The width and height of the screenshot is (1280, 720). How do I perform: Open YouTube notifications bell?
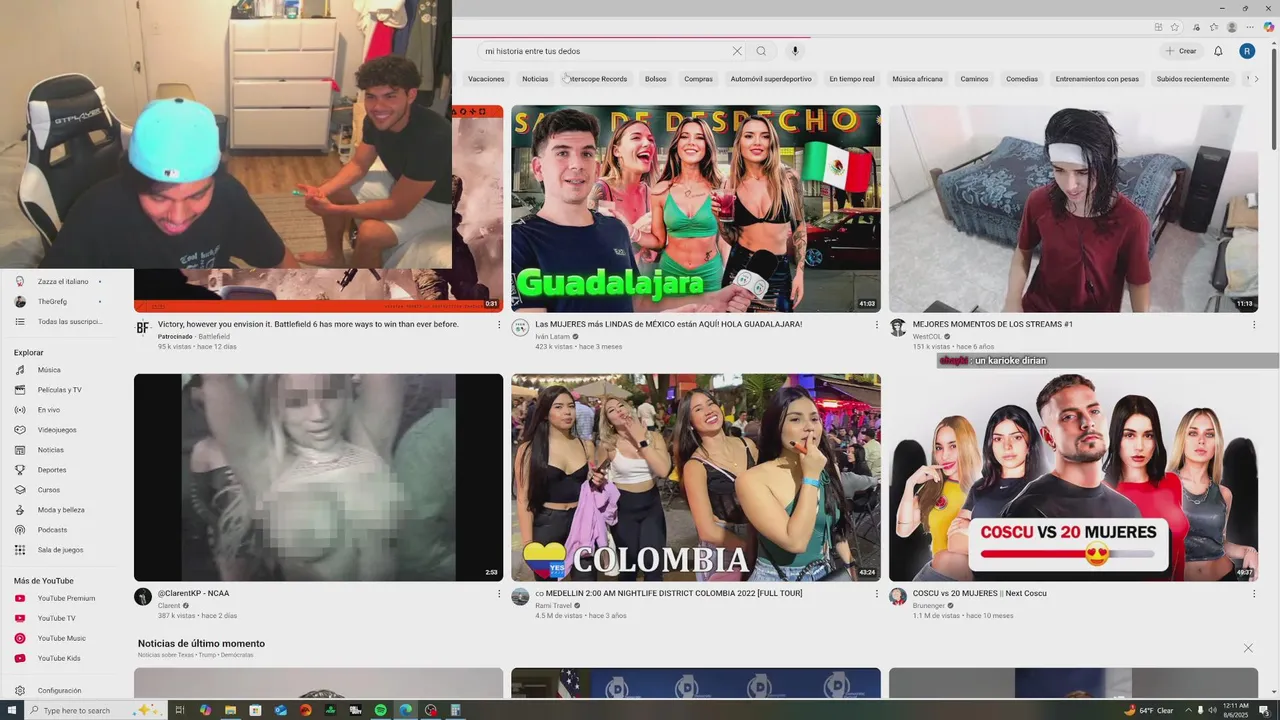(1218, 51)
